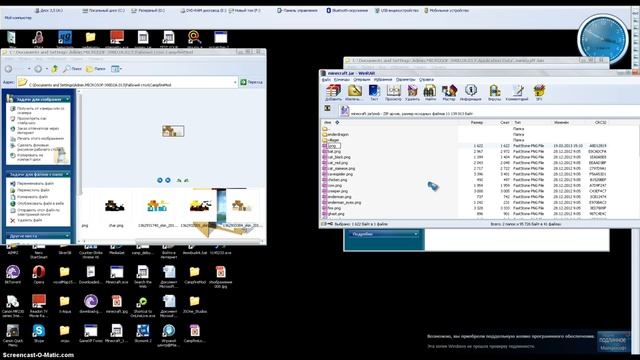The width and height of the screenshot is (640, 360).
Task: Sort by the Размер column header
Action: click(x=476, y=122)
